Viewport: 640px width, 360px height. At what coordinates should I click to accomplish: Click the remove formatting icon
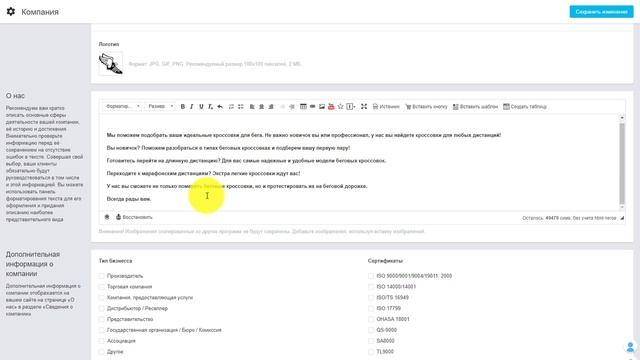pyautogui.click(x=210, y=107)
